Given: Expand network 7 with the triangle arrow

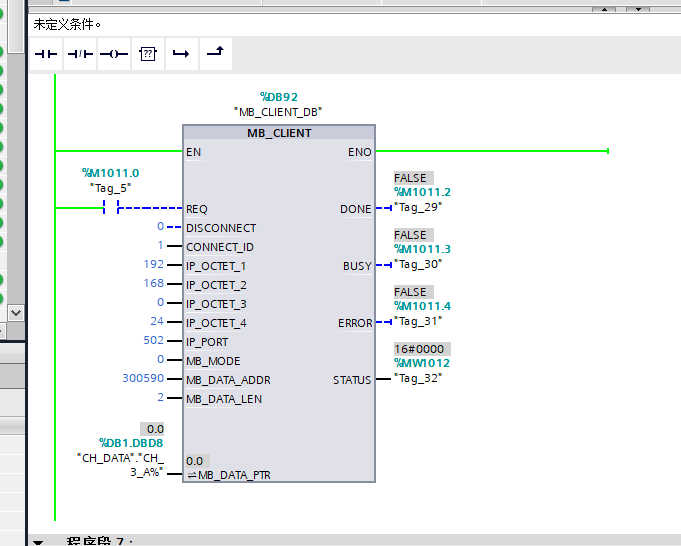Looking at the screenshot, I should pyautogui.click(x=38, y=541).
